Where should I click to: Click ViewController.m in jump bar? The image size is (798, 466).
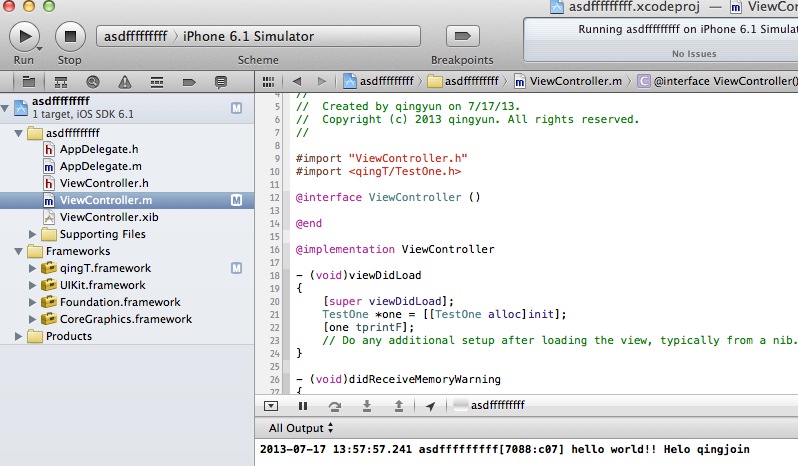tap(568, 81)
